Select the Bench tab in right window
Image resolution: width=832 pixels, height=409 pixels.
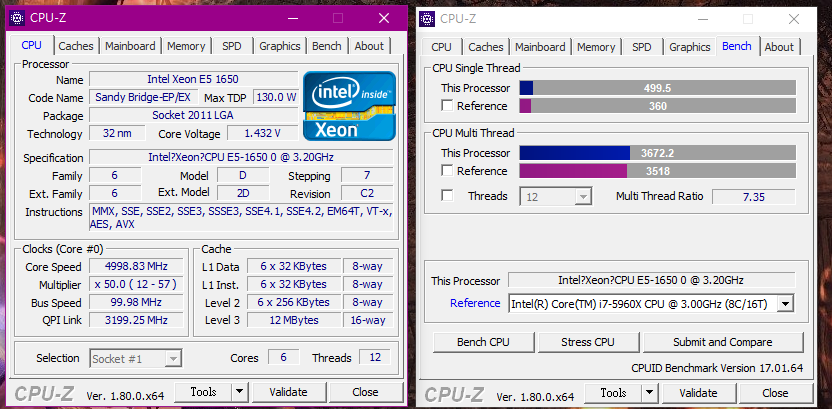coord(737,46)
